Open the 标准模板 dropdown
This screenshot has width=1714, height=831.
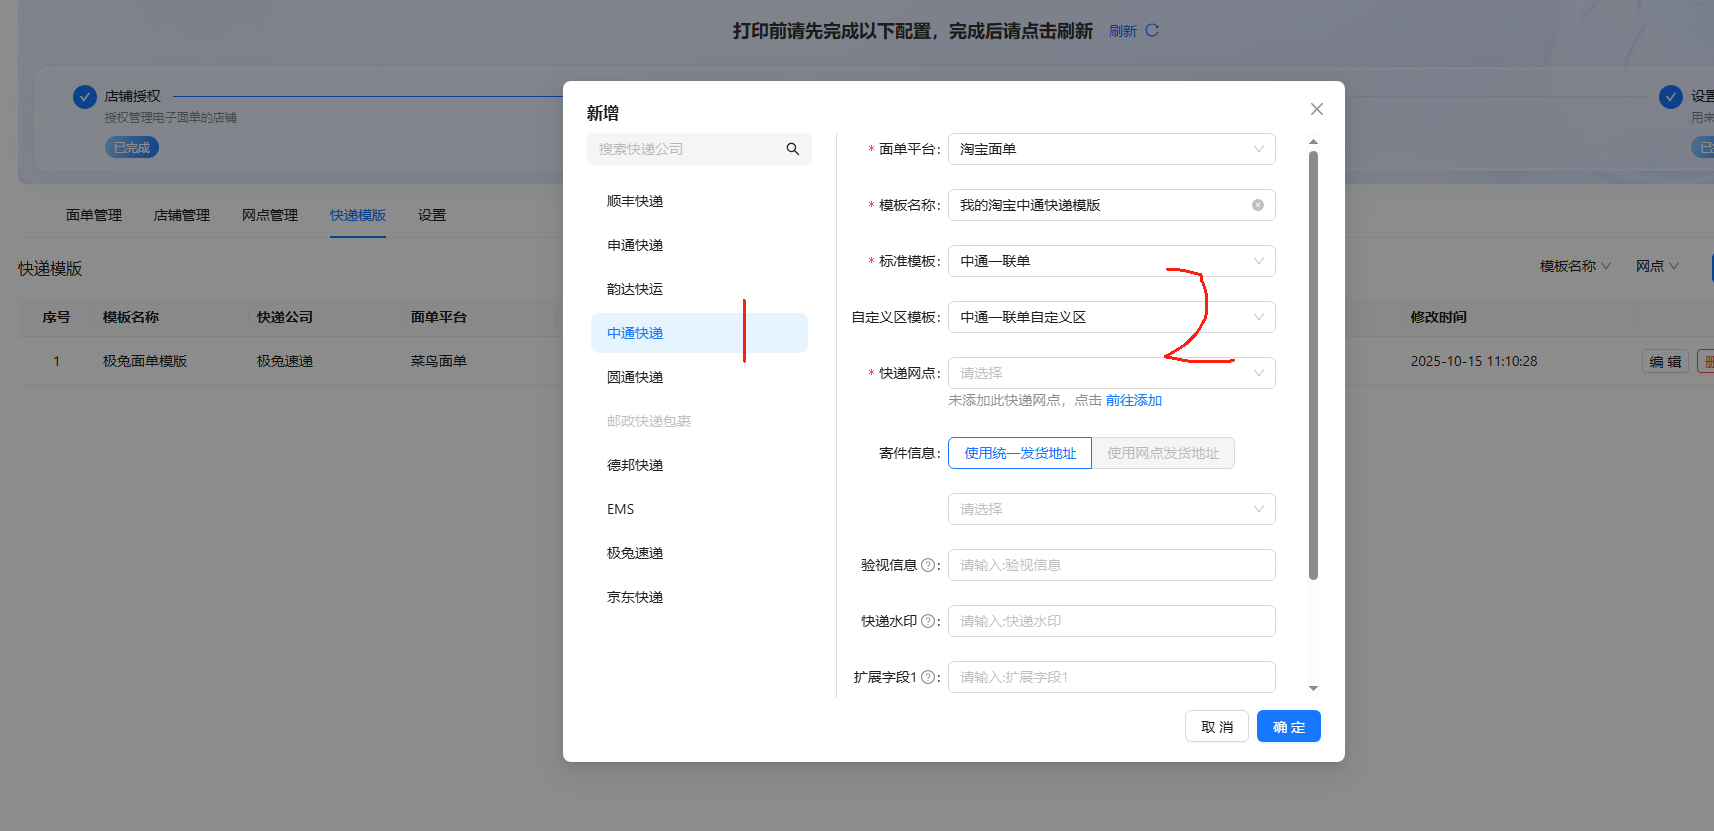point(1111,261)
